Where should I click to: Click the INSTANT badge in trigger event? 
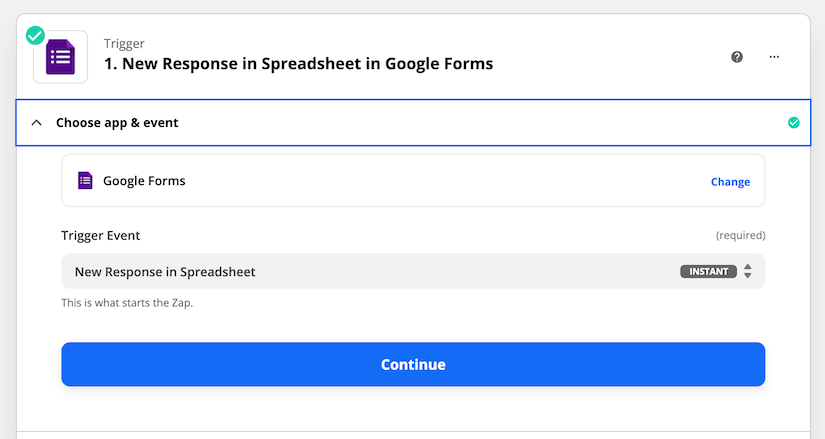pos(708,272)
